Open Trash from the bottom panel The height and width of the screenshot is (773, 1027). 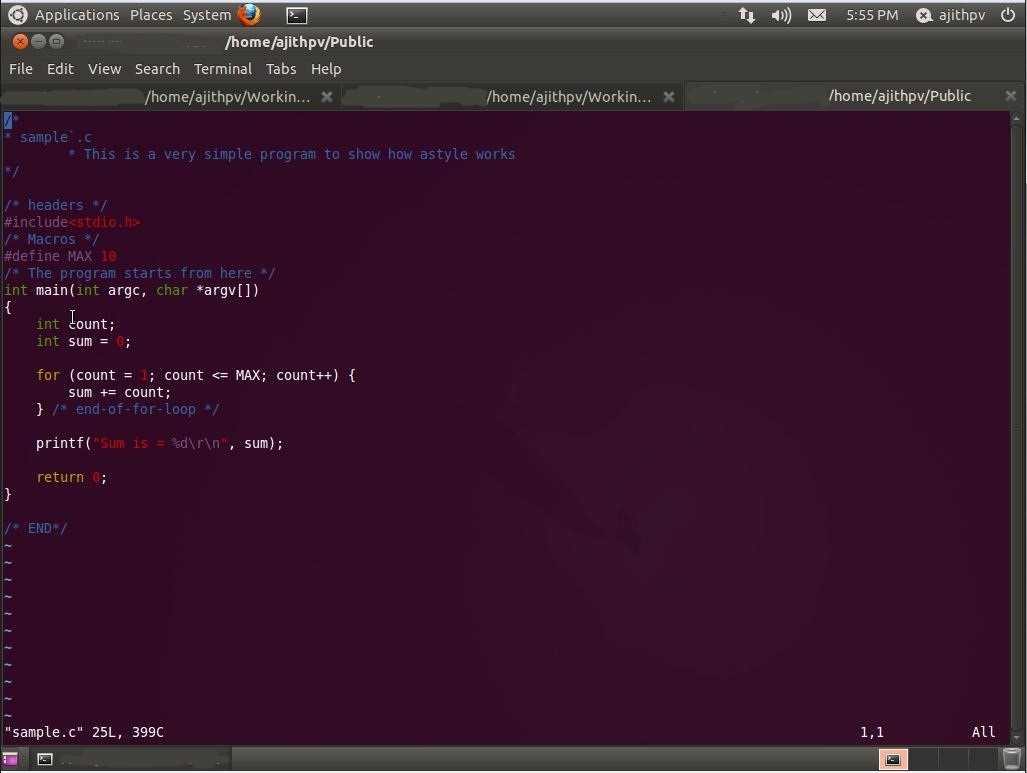1013,760
